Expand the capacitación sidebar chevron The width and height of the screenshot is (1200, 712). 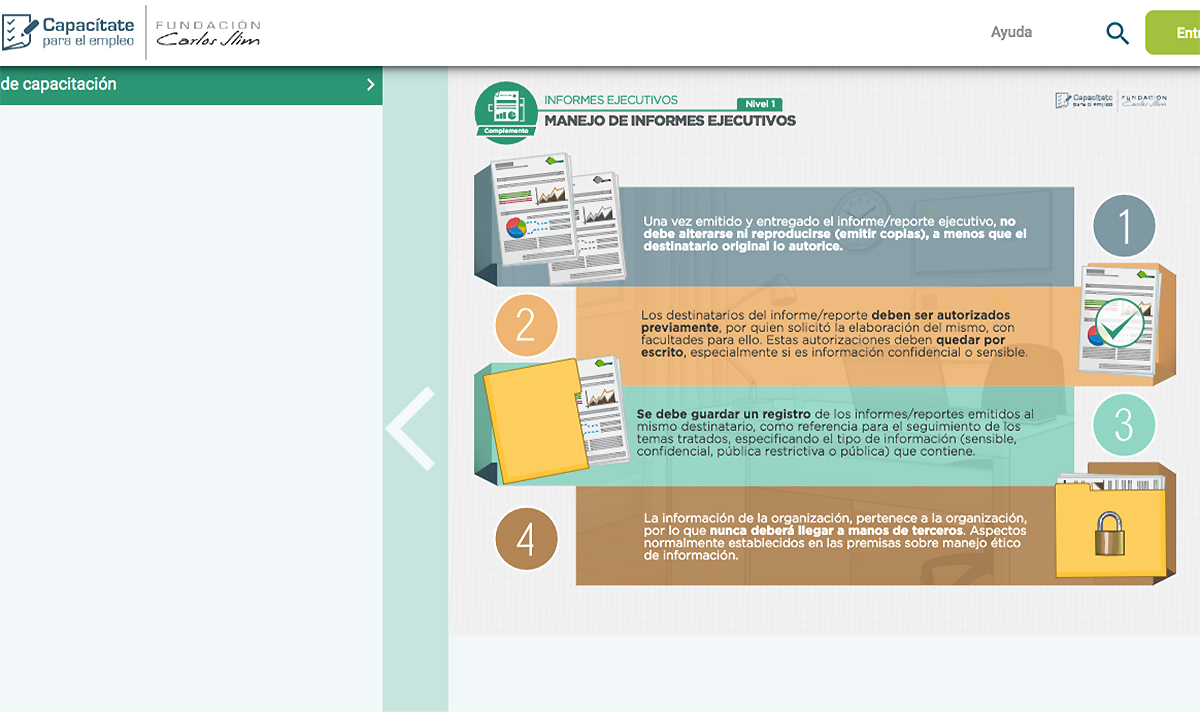[x=370, y=85]
